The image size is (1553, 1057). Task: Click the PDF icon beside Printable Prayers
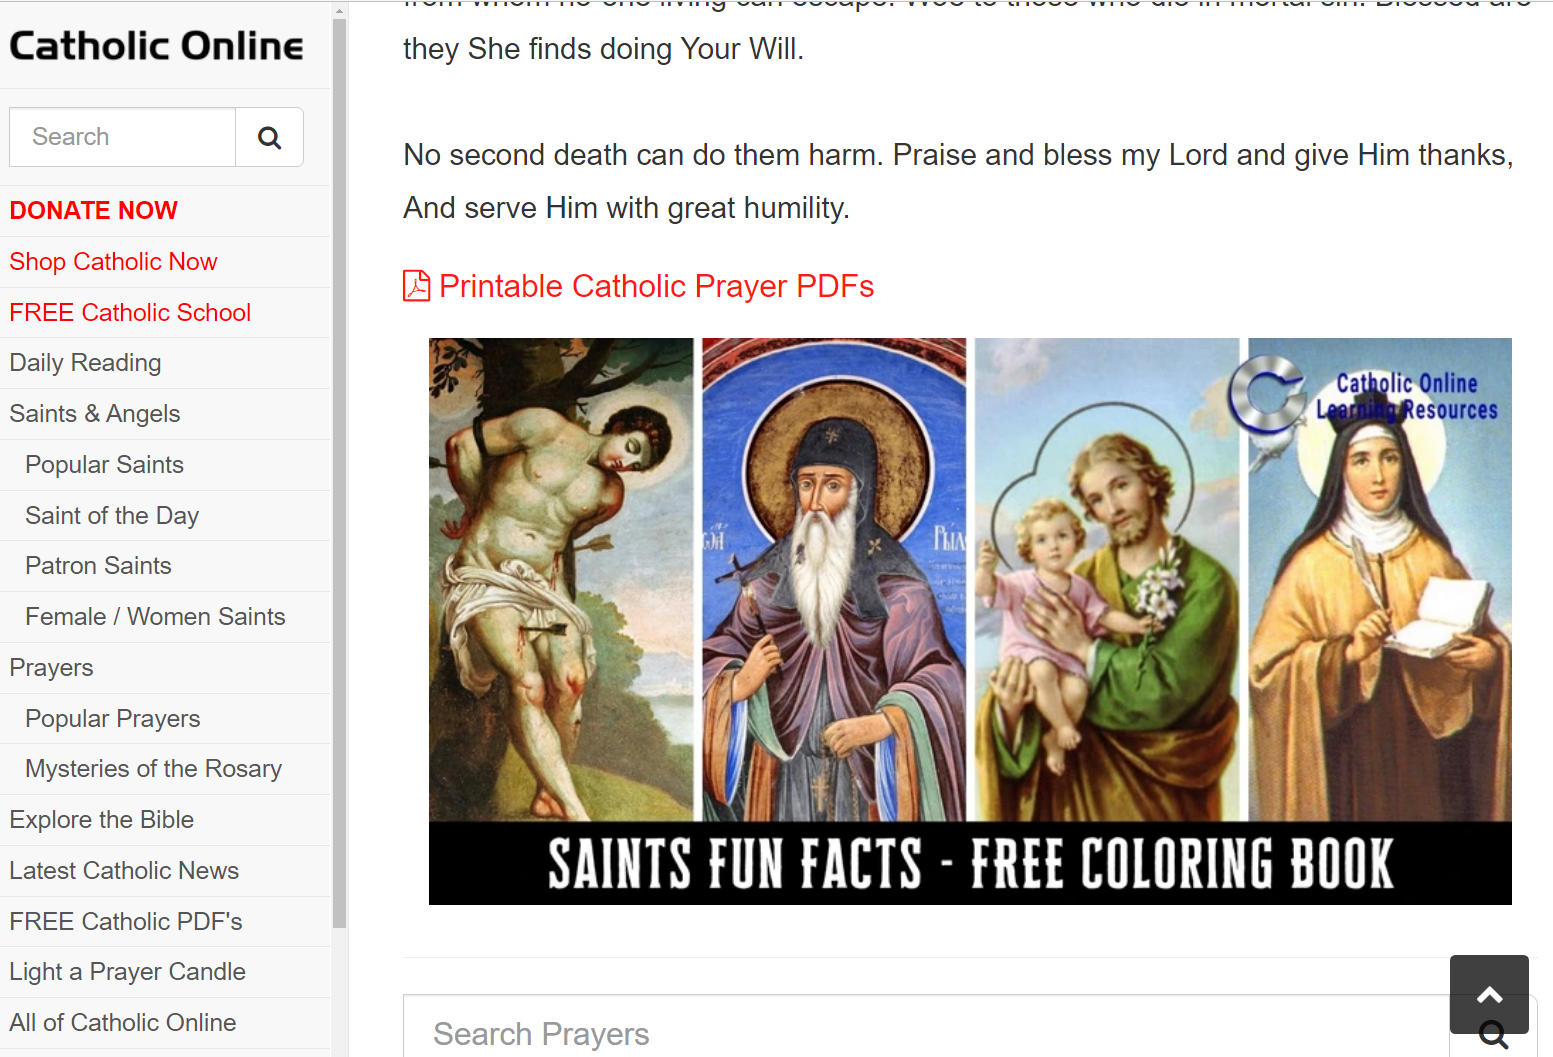point(416,286)
